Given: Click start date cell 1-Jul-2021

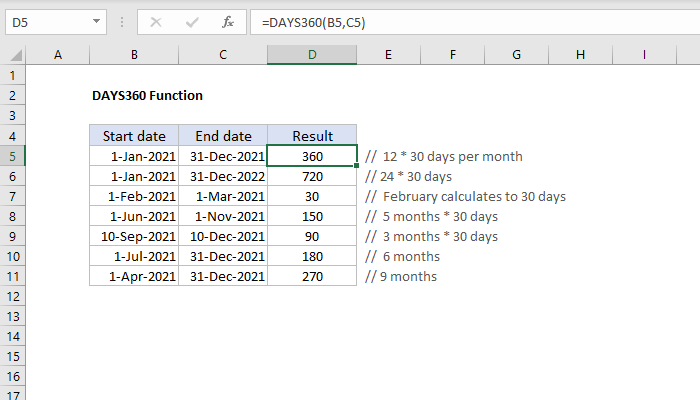Looking at the screenshot, I should pyautogui.click(x=134, y=257).
